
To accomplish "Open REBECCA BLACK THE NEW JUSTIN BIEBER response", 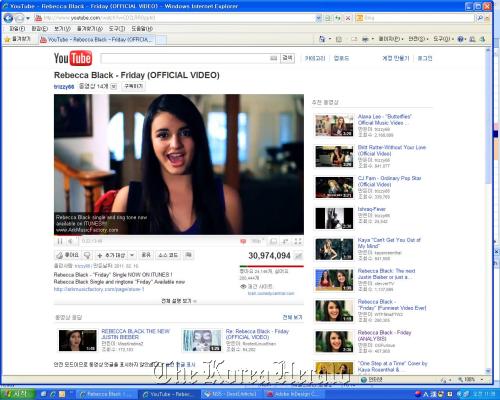I will point(135,334).
